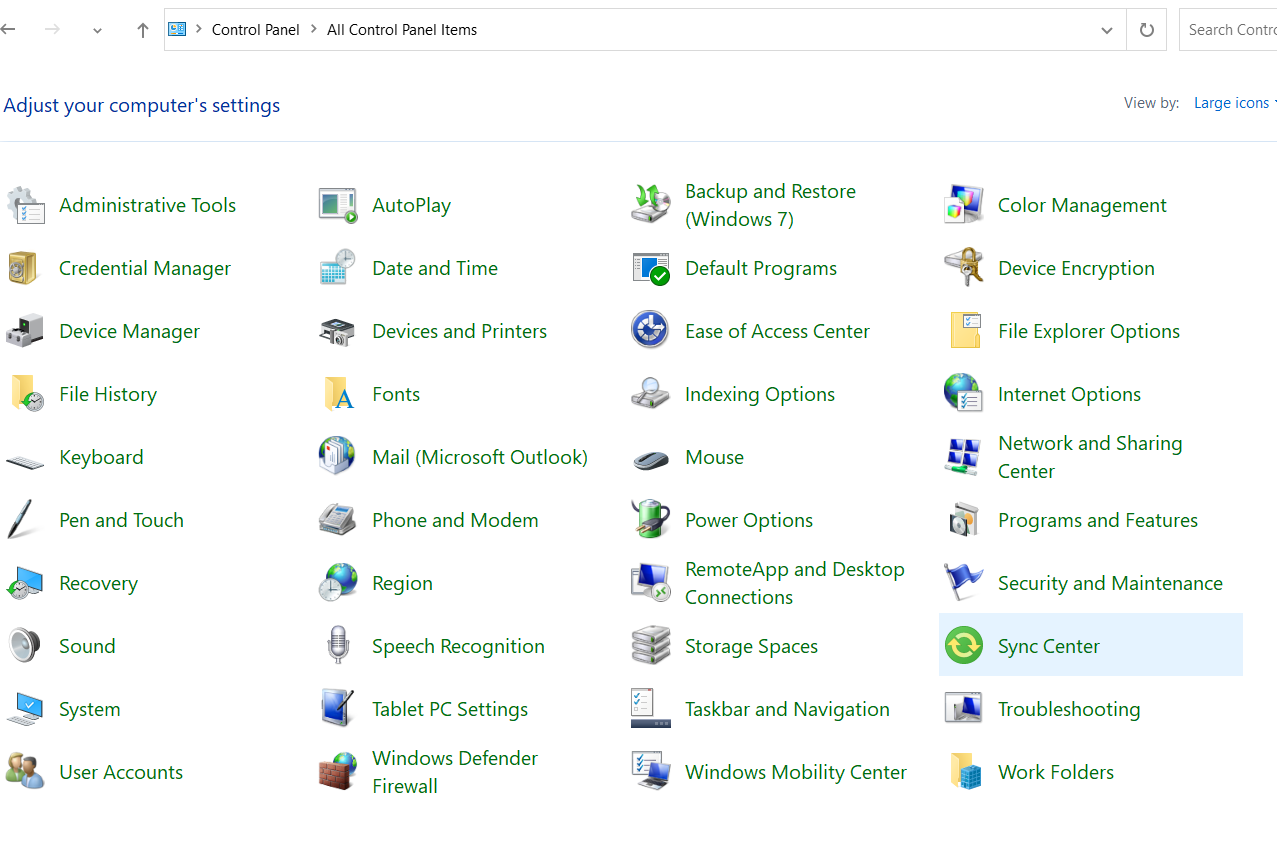Click the Fonts folder icon
Screen dimensions: 1277x851
[338, 394]
